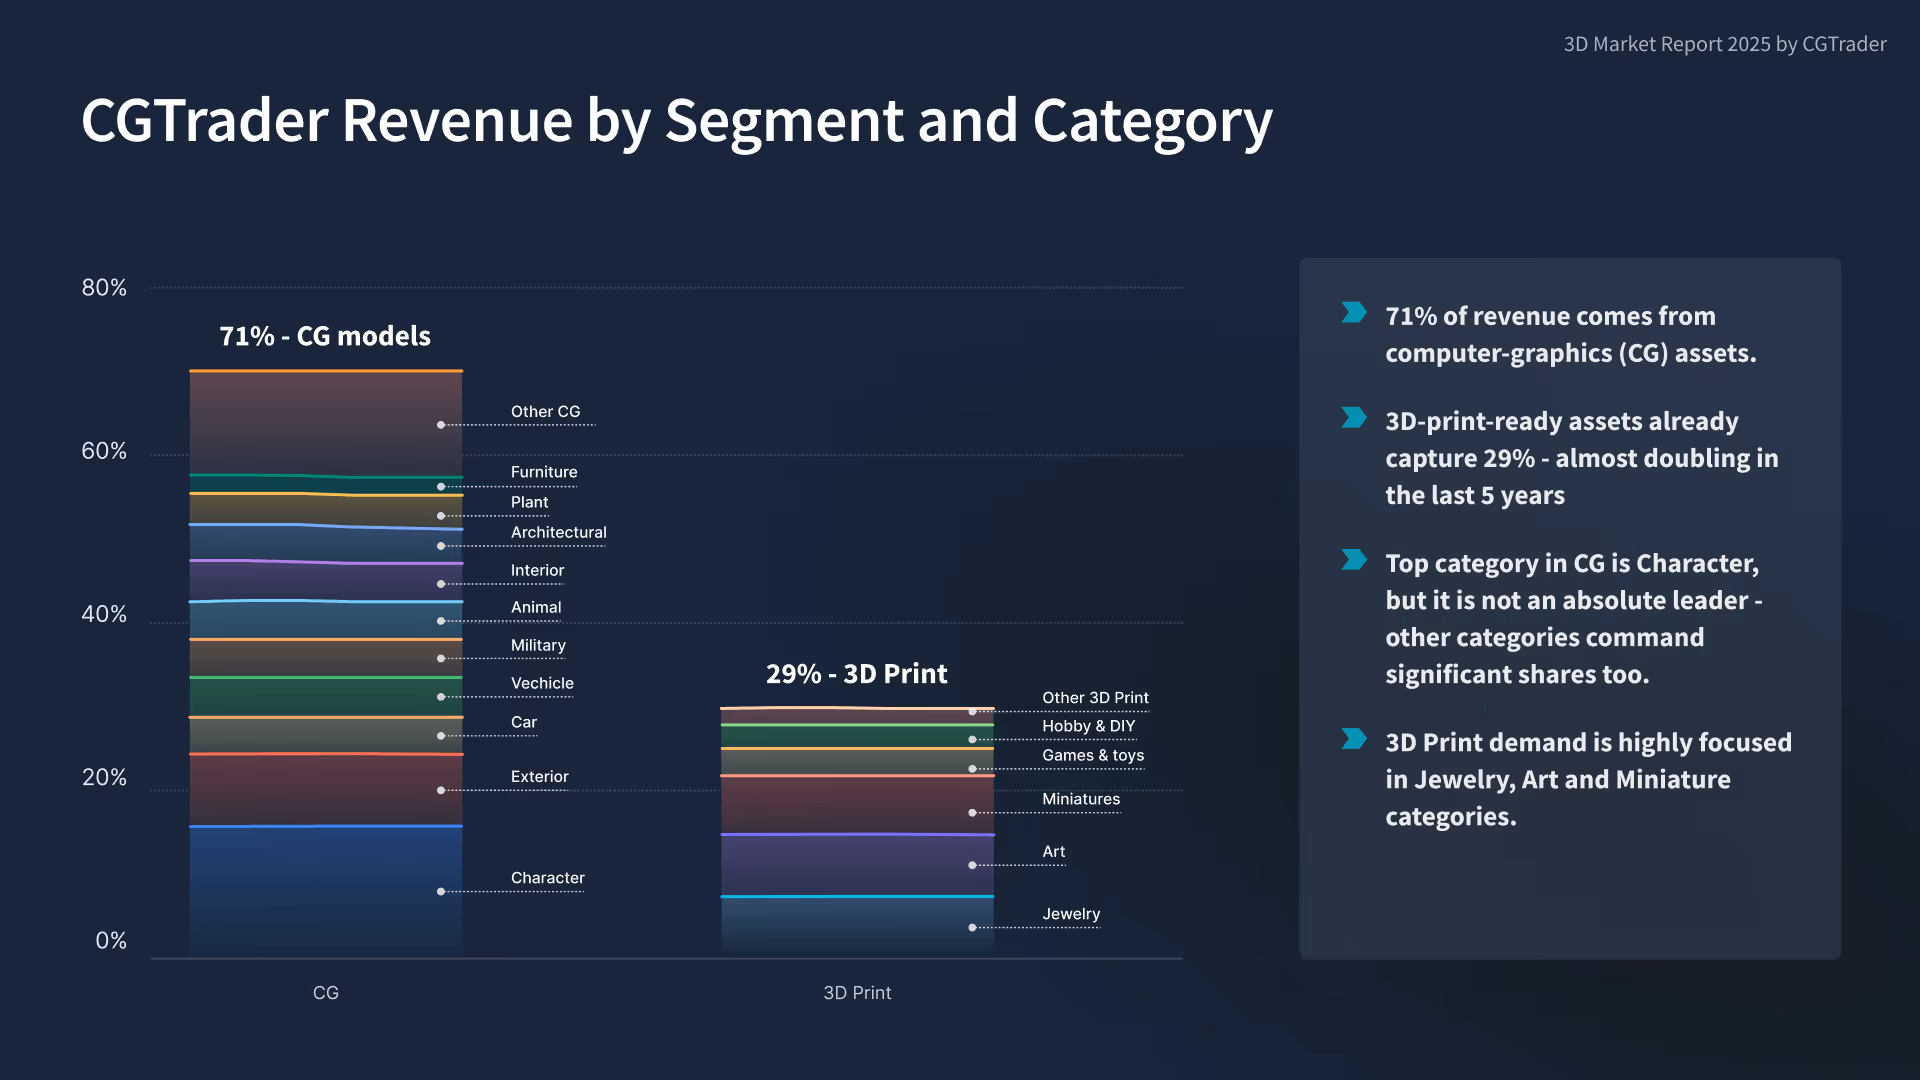1920x1080 pixels.
Task: Click the Hobby & DIY label
Action: click(x=1088, y=726)
